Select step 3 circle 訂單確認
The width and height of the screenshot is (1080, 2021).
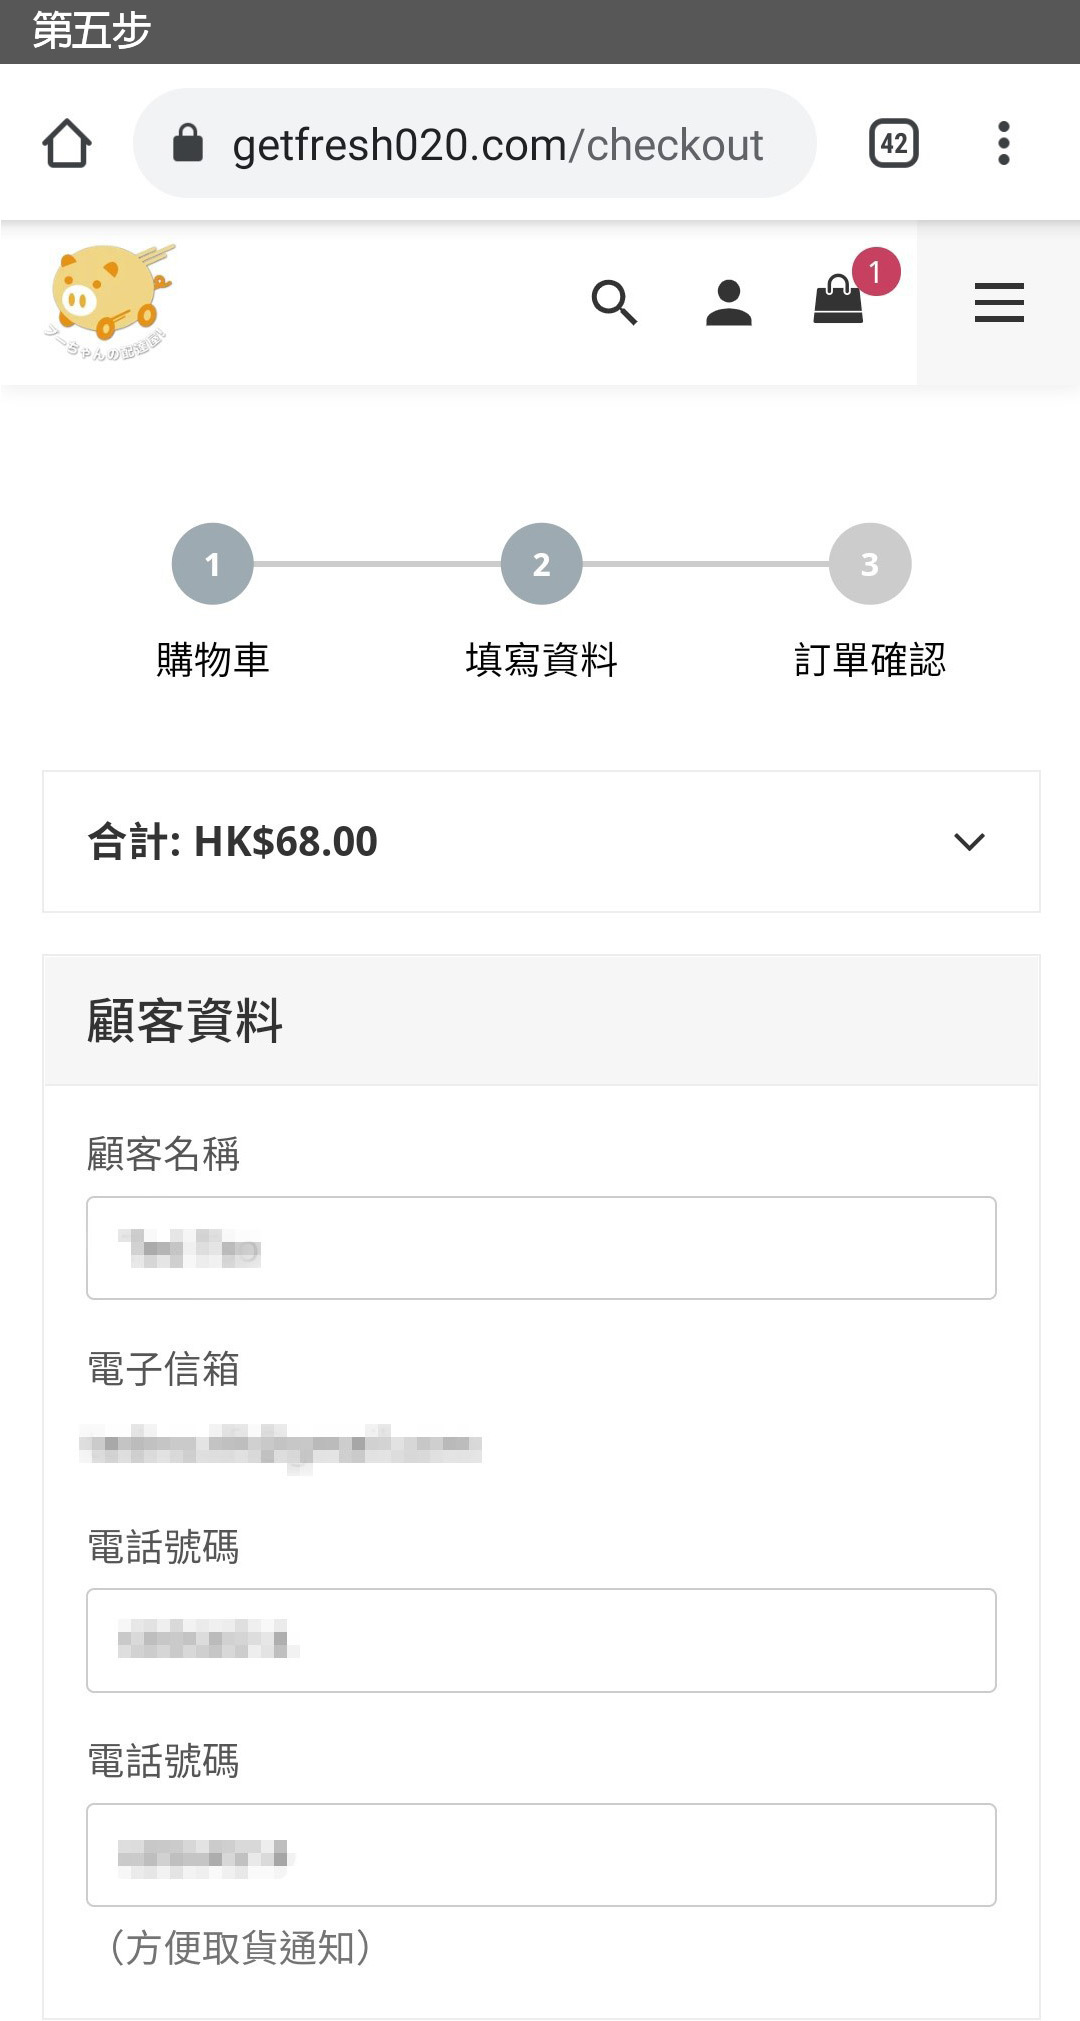pyautogui.click(x=869, y=564)
